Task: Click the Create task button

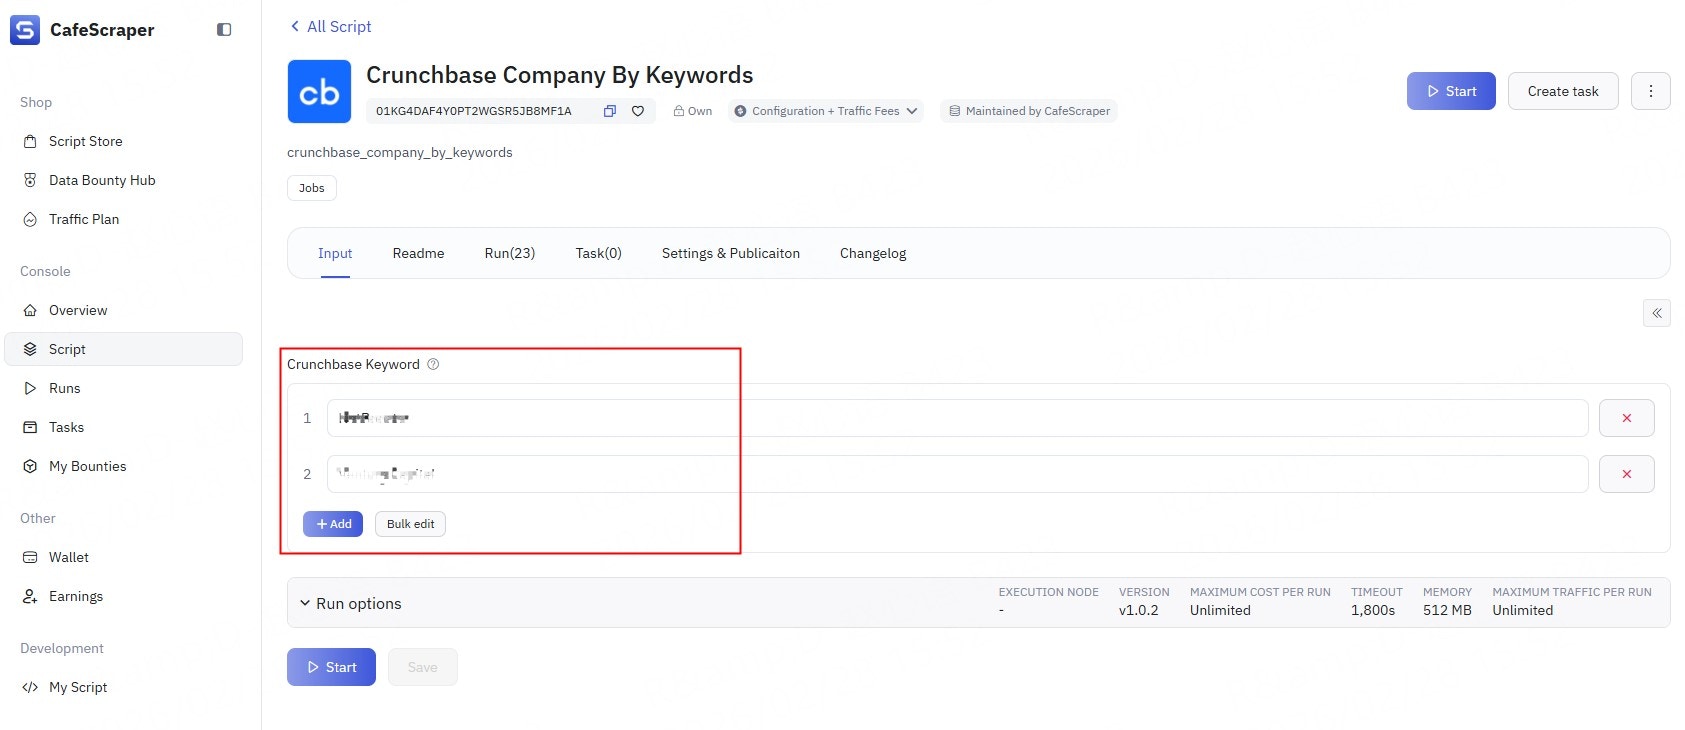Action: pos(1563,91)
